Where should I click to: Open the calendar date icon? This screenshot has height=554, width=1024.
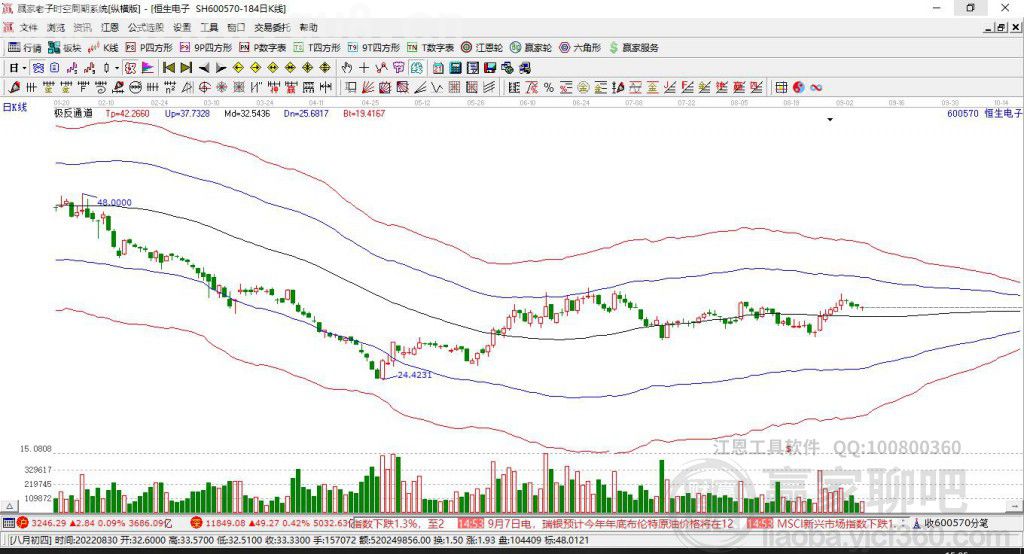(438, 68)
